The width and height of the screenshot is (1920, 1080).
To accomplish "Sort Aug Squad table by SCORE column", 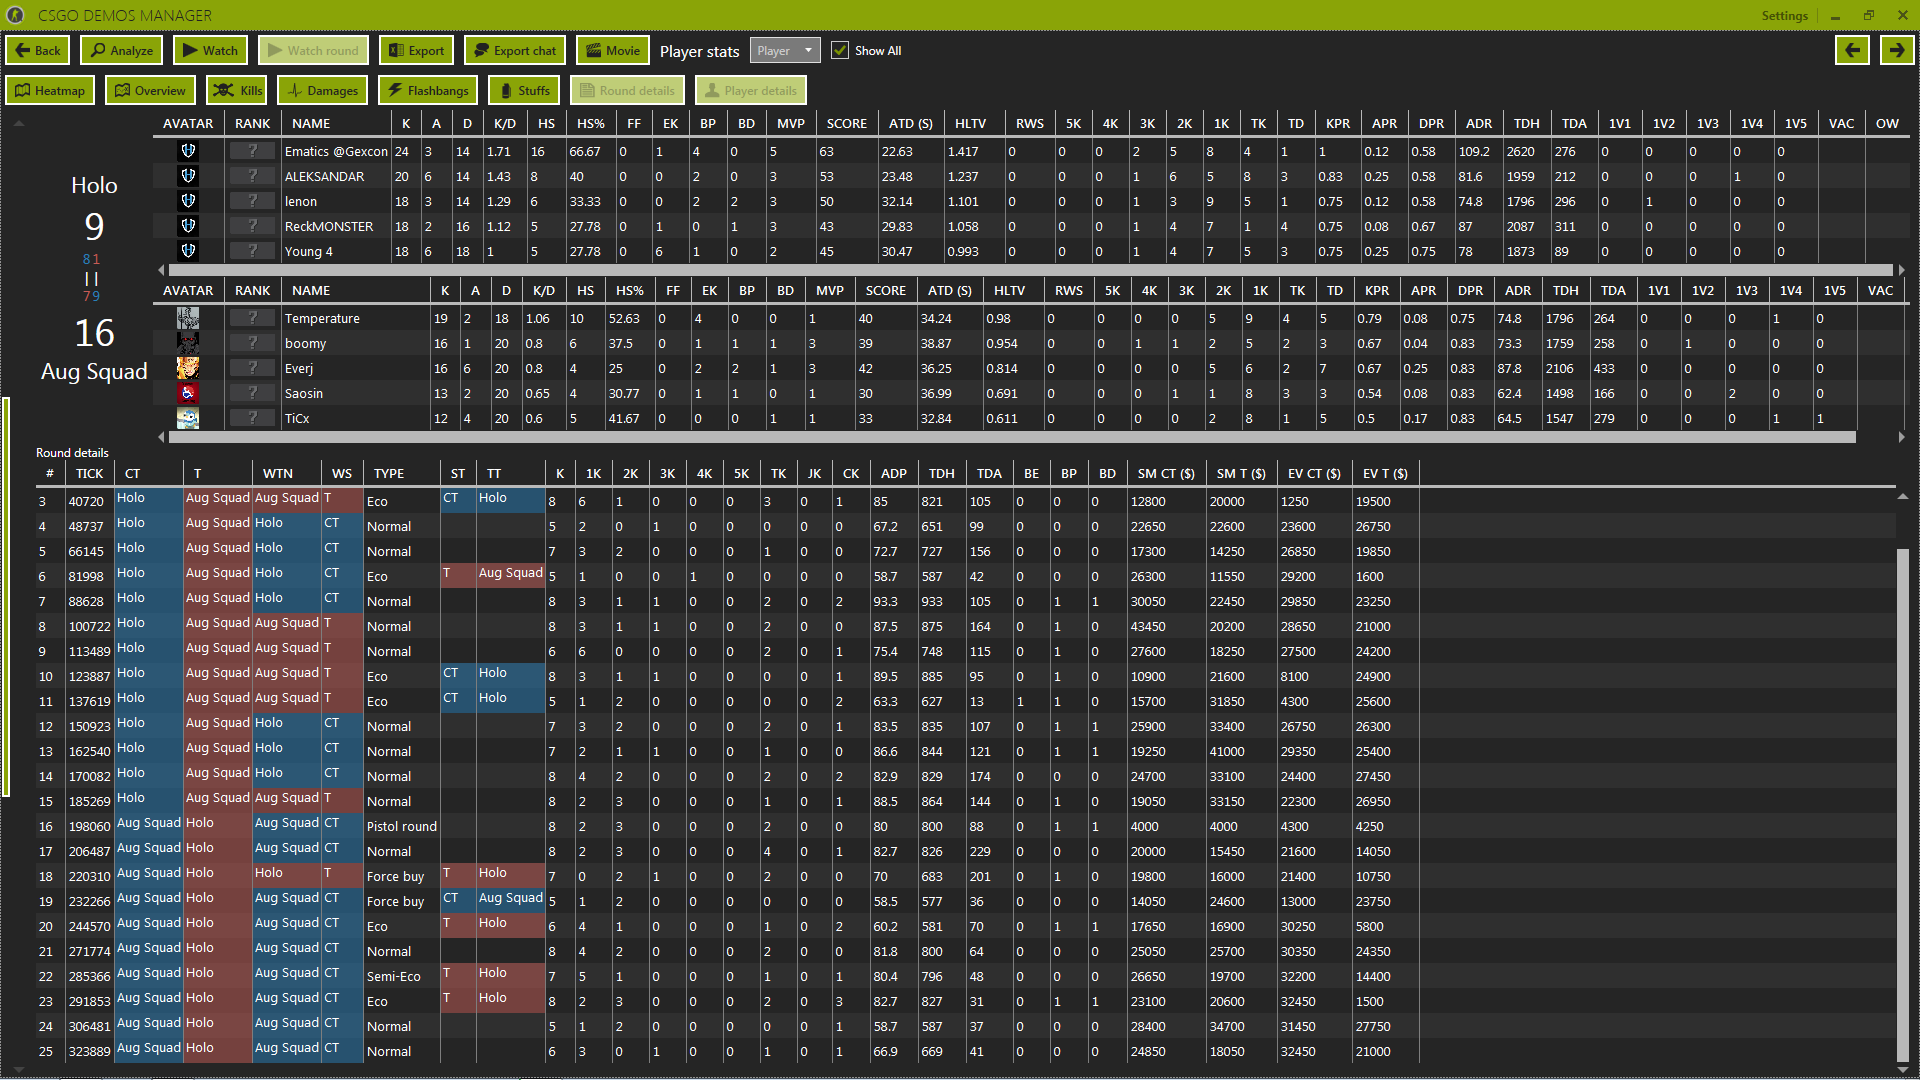I will [886, 290].
